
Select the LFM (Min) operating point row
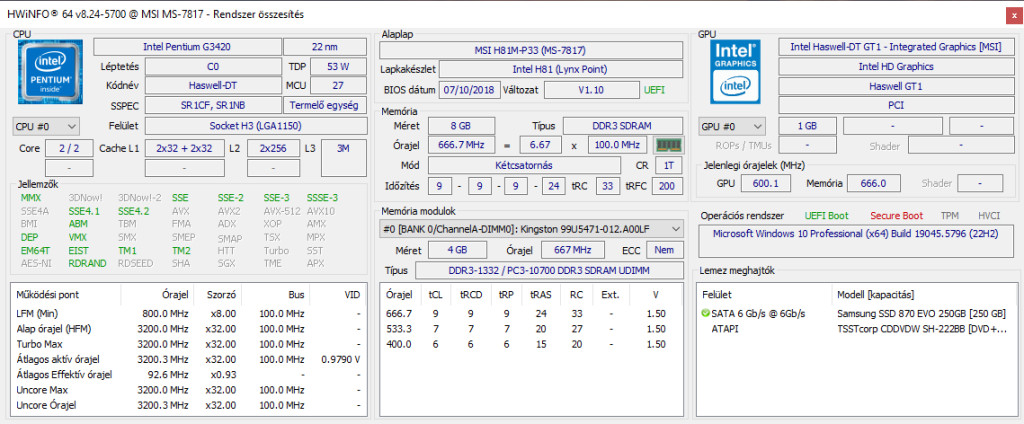(188, 314)
